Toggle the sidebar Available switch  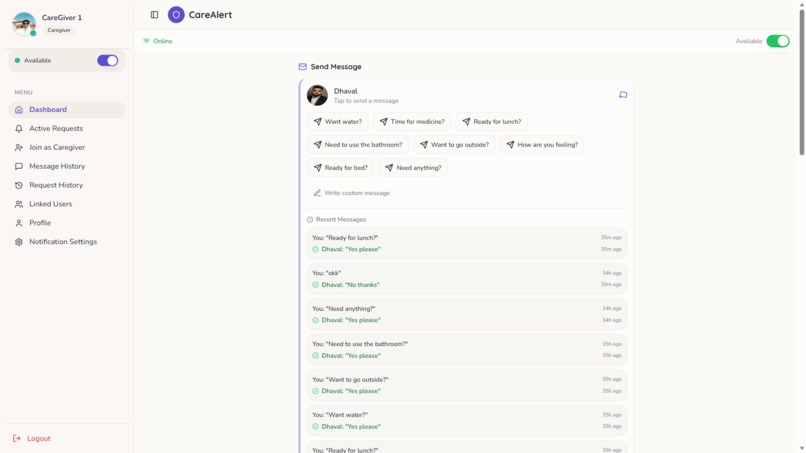[x=107, y=61]
